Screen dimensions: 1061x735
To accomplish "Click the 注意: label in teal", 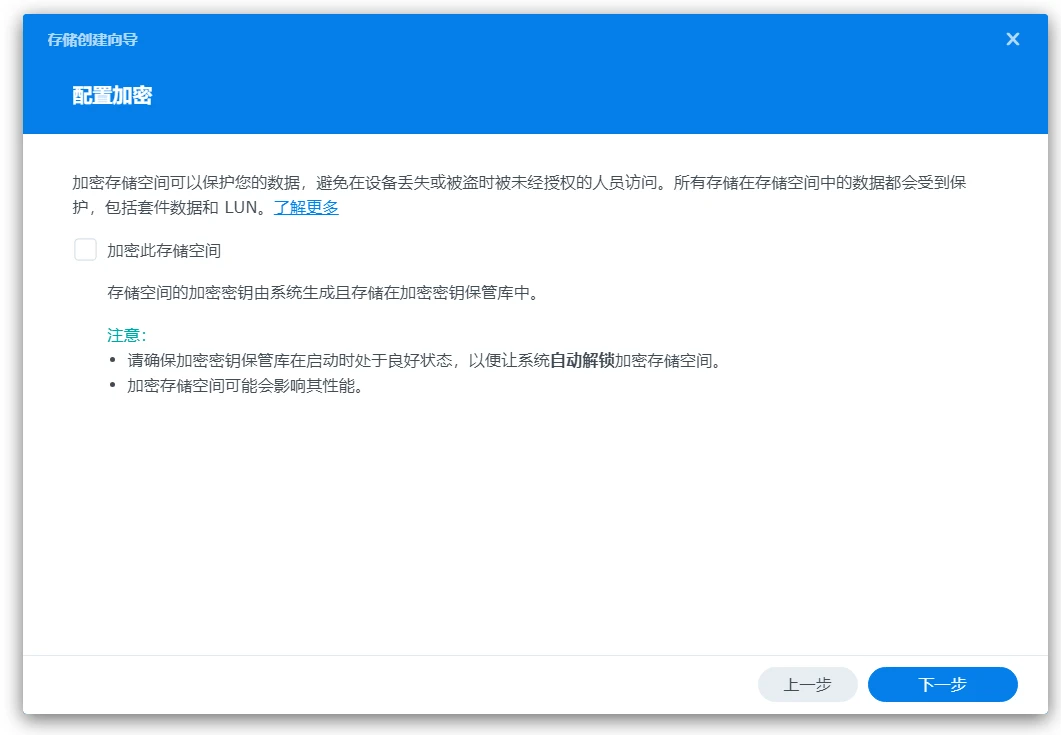I will tap(127, 335).
